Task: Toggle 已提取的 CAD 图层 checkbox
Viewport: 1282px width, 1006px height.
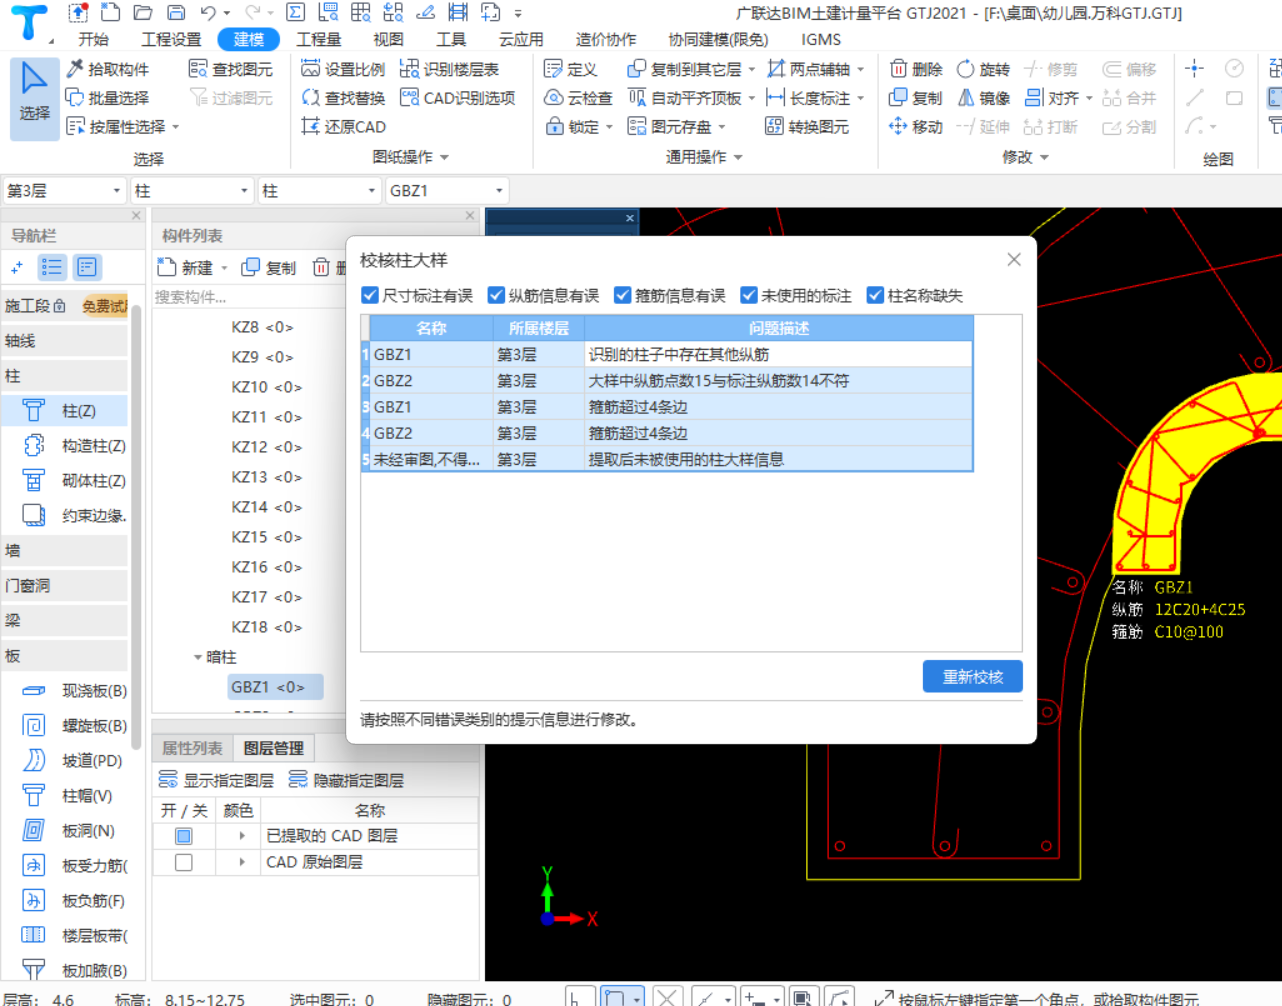Action: click(x=184, y=836)
